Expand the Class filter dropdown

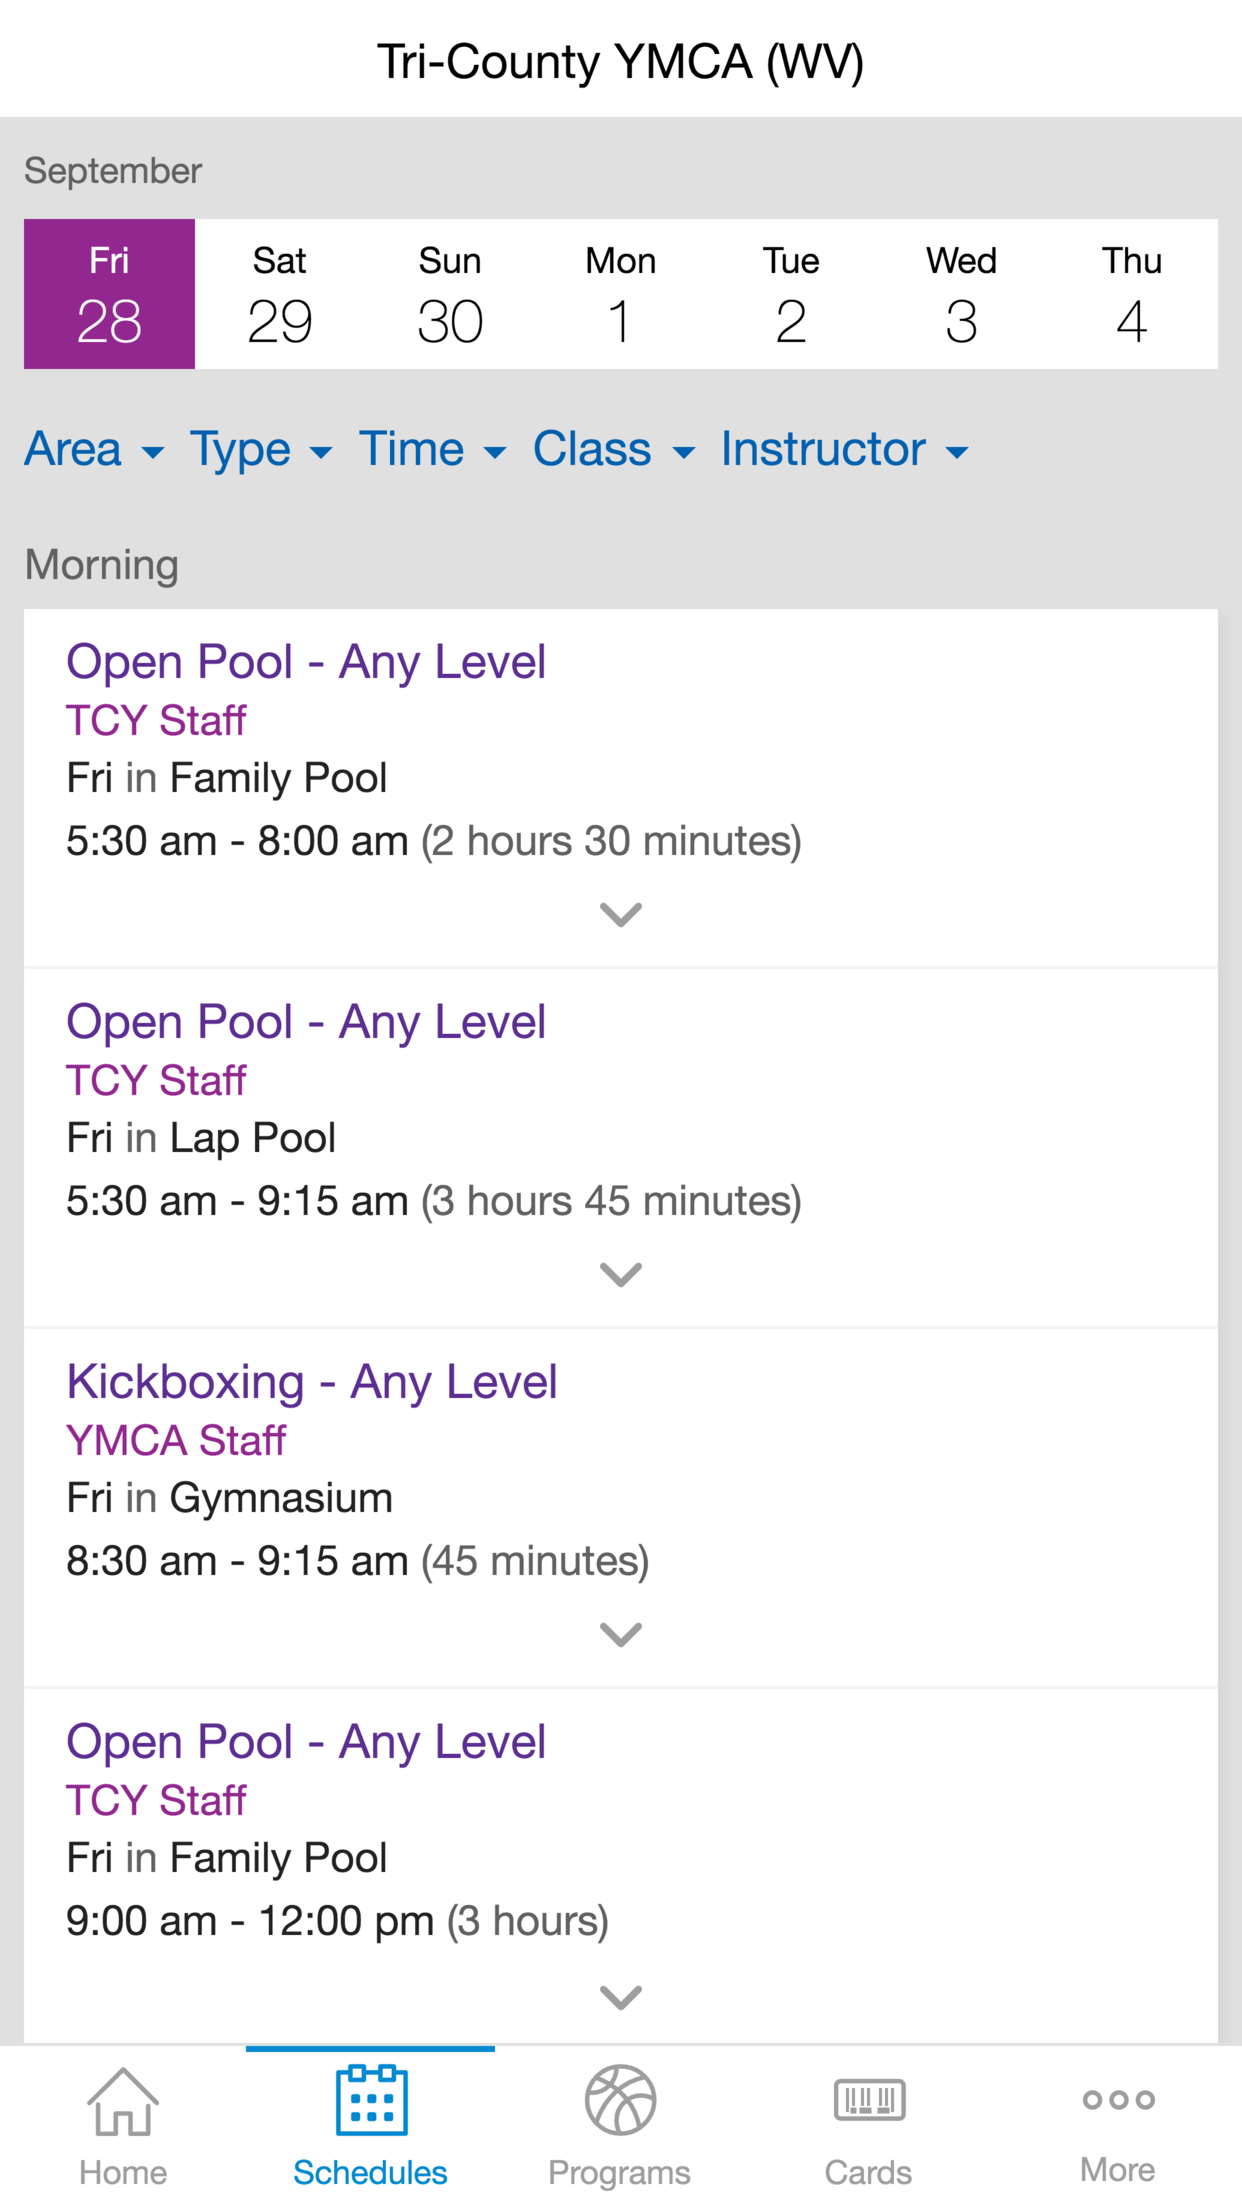(613, 449)
